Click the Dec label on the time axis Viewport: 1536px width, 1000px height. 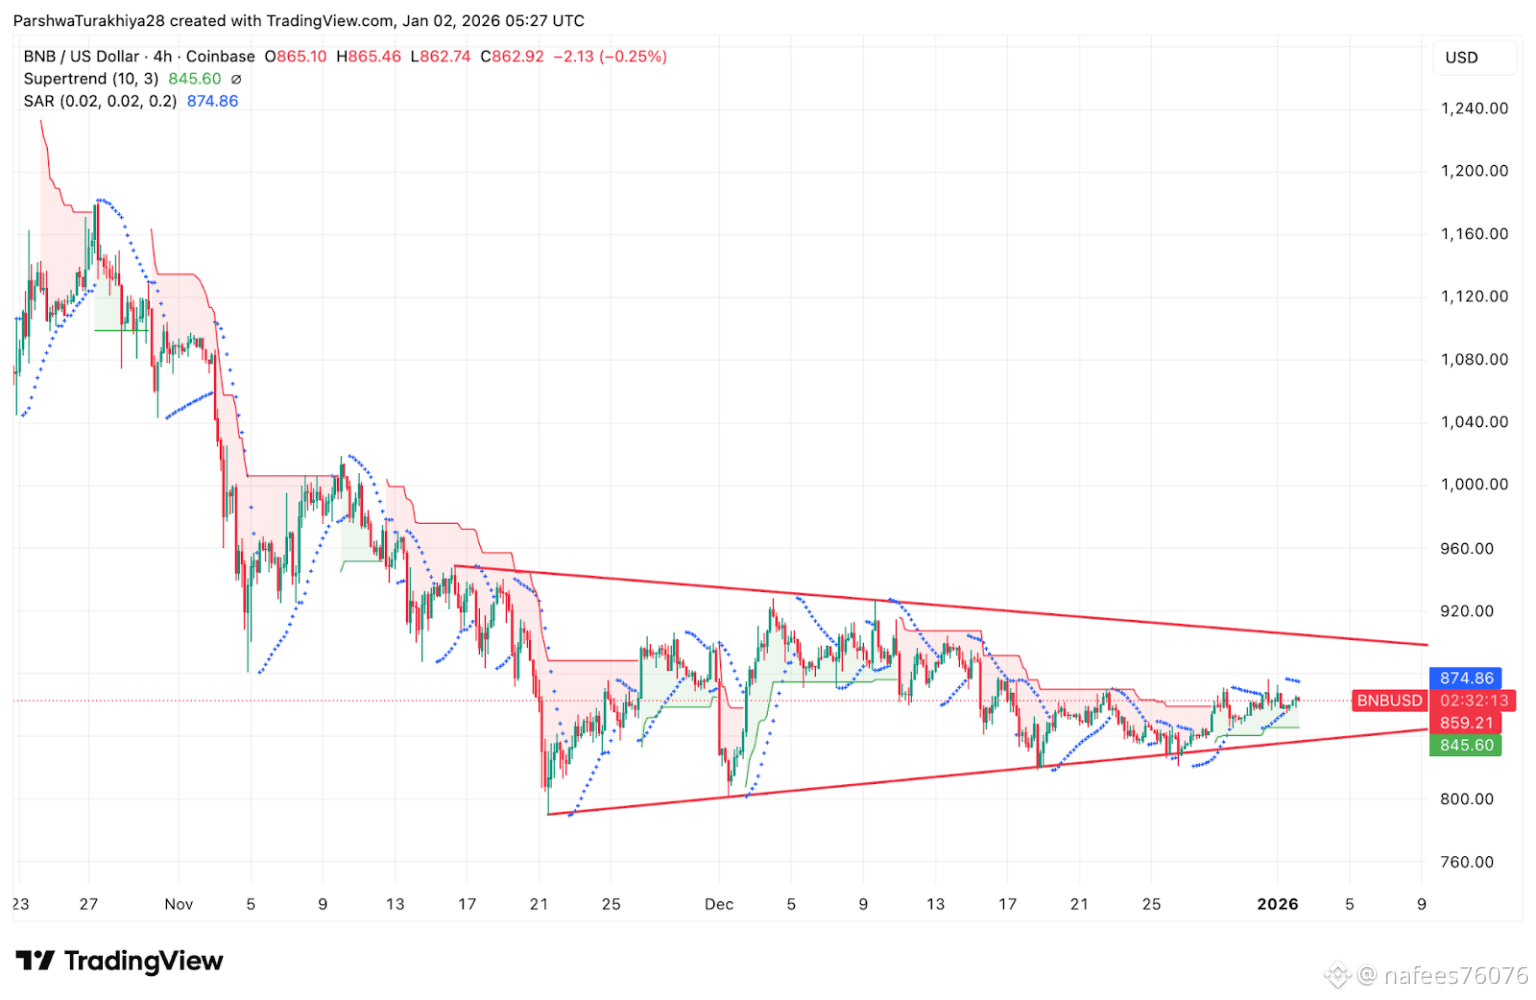(719, 904)
